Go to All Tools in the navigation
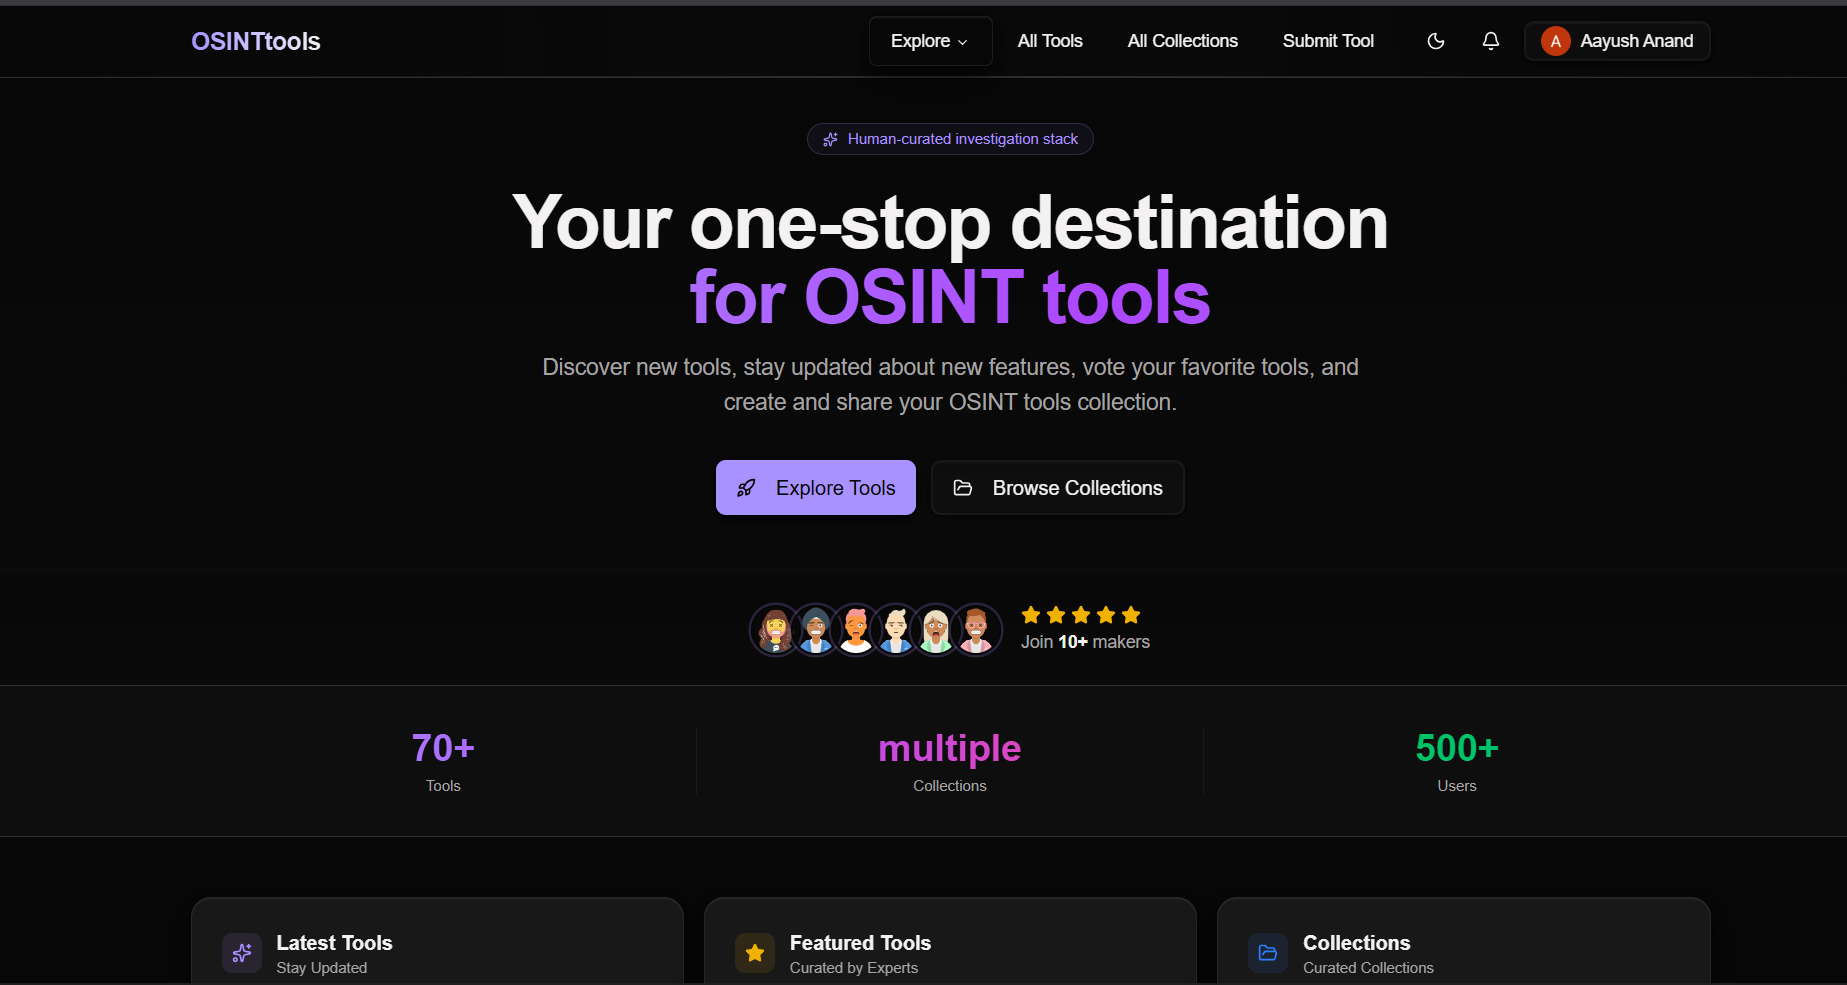This screenshot has width=1847, height=985. (1049, 41)
